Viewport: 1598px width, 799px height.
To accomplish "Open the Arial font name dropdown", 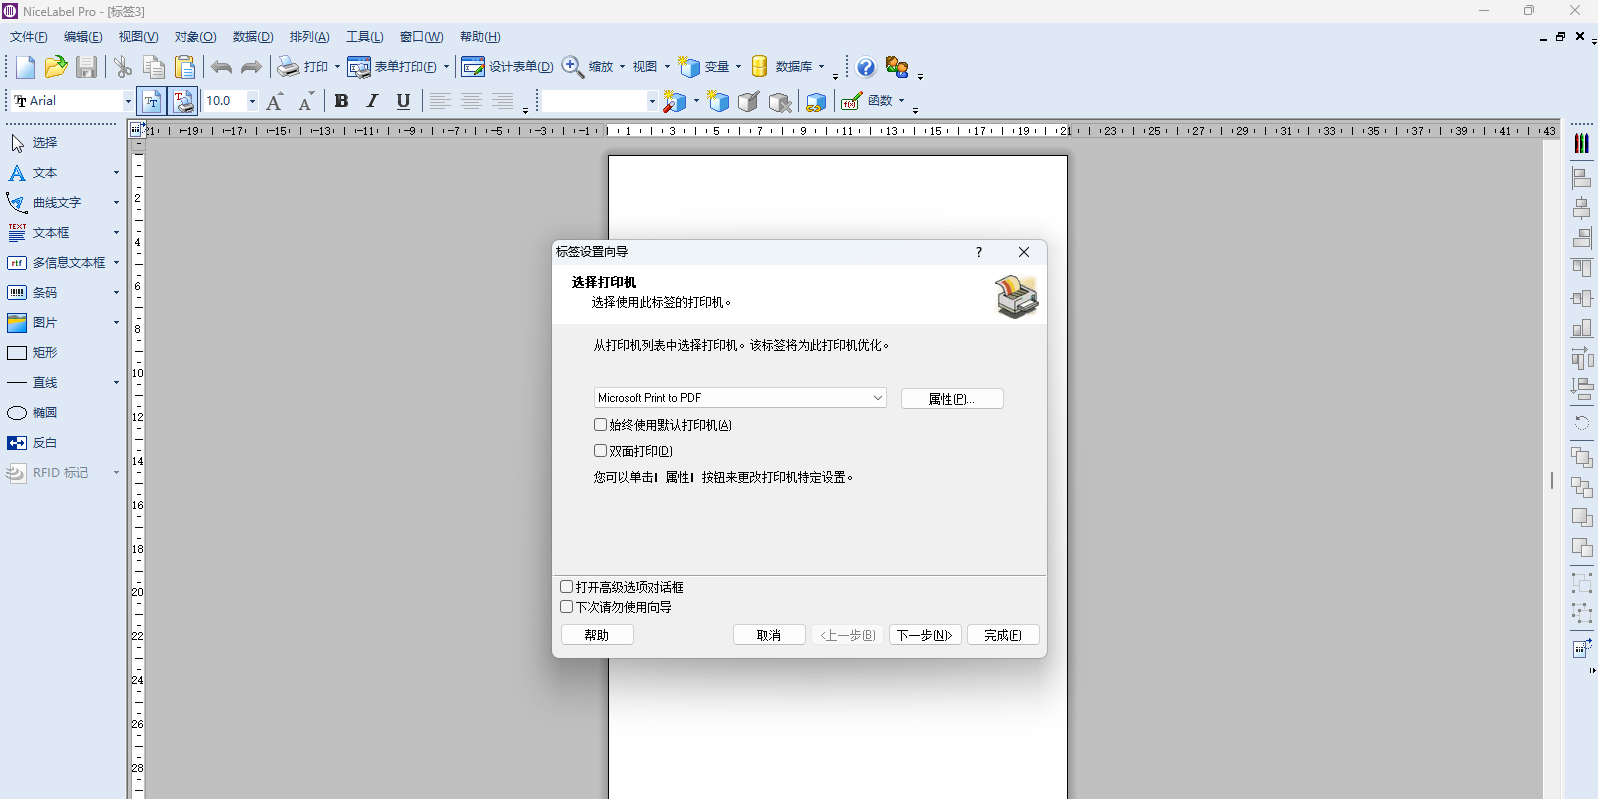I will click(x=128, y=101).
